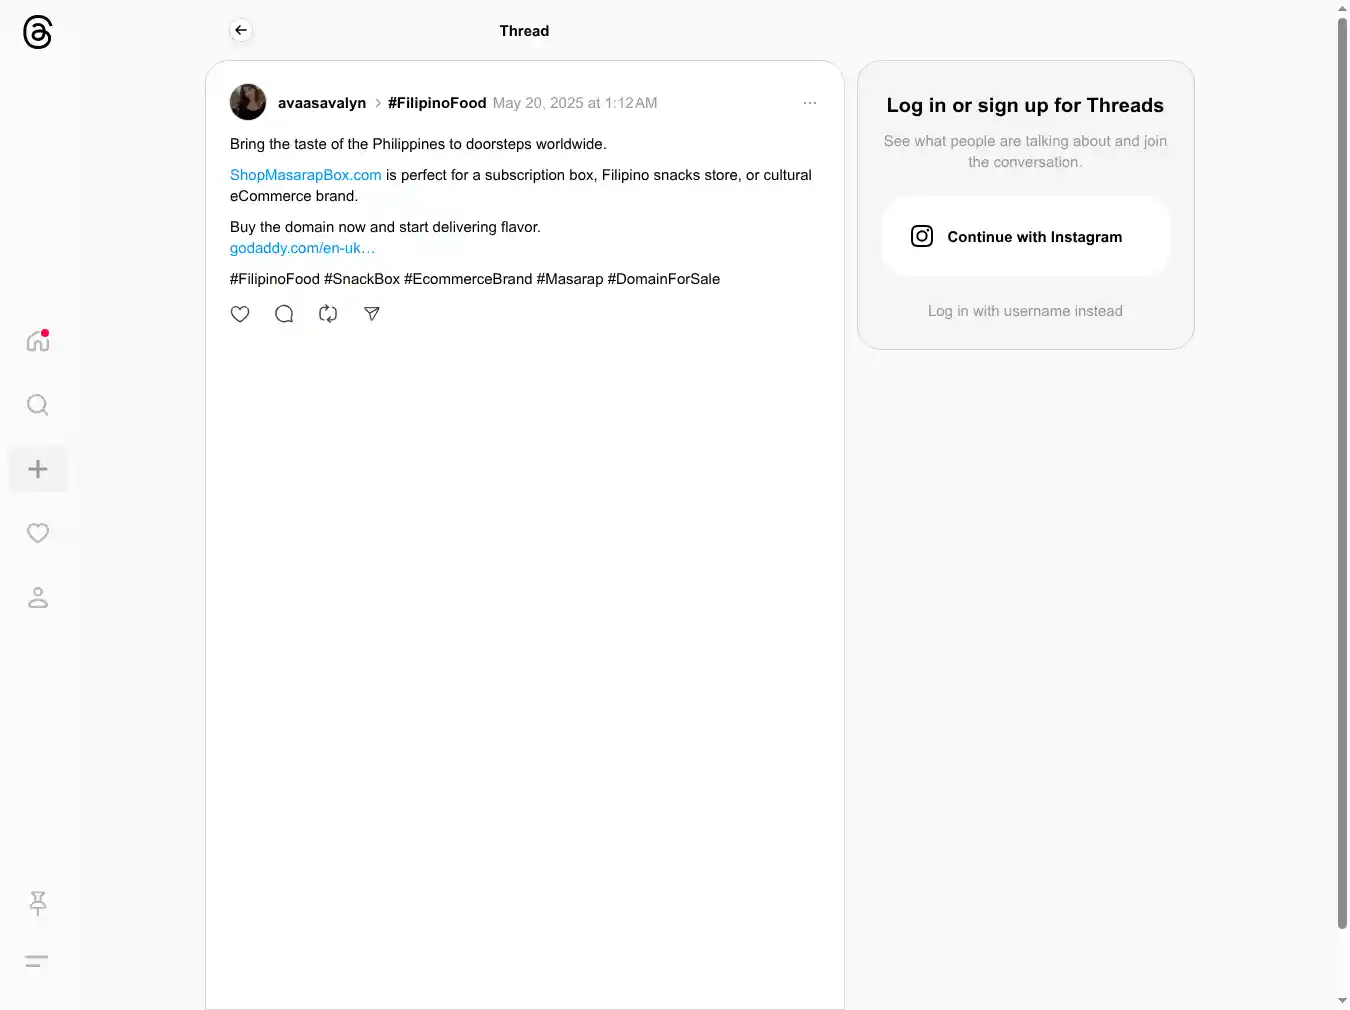Open the Search magnifier icon
The image size is (1350, 1010).
(x=38, y=405)
